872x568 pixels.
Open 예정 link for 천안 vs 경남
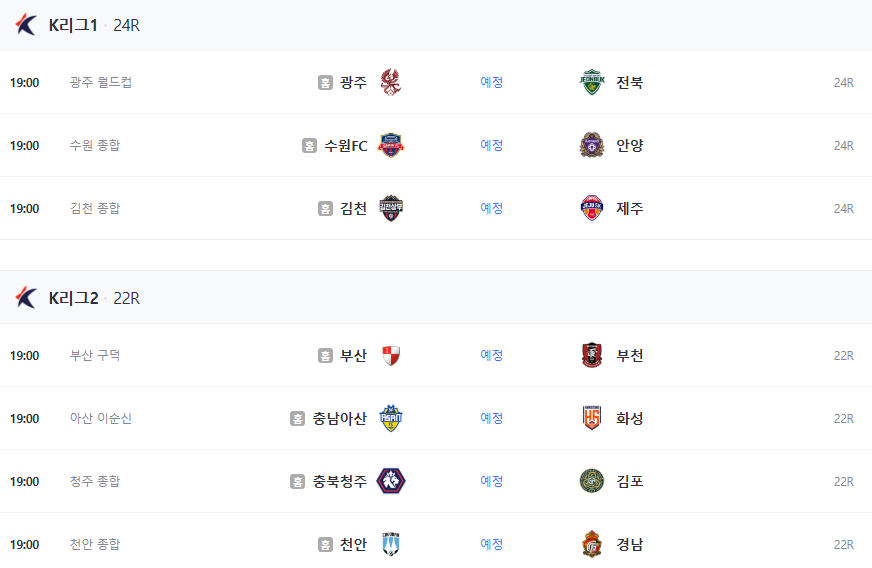tap(492, 544)
